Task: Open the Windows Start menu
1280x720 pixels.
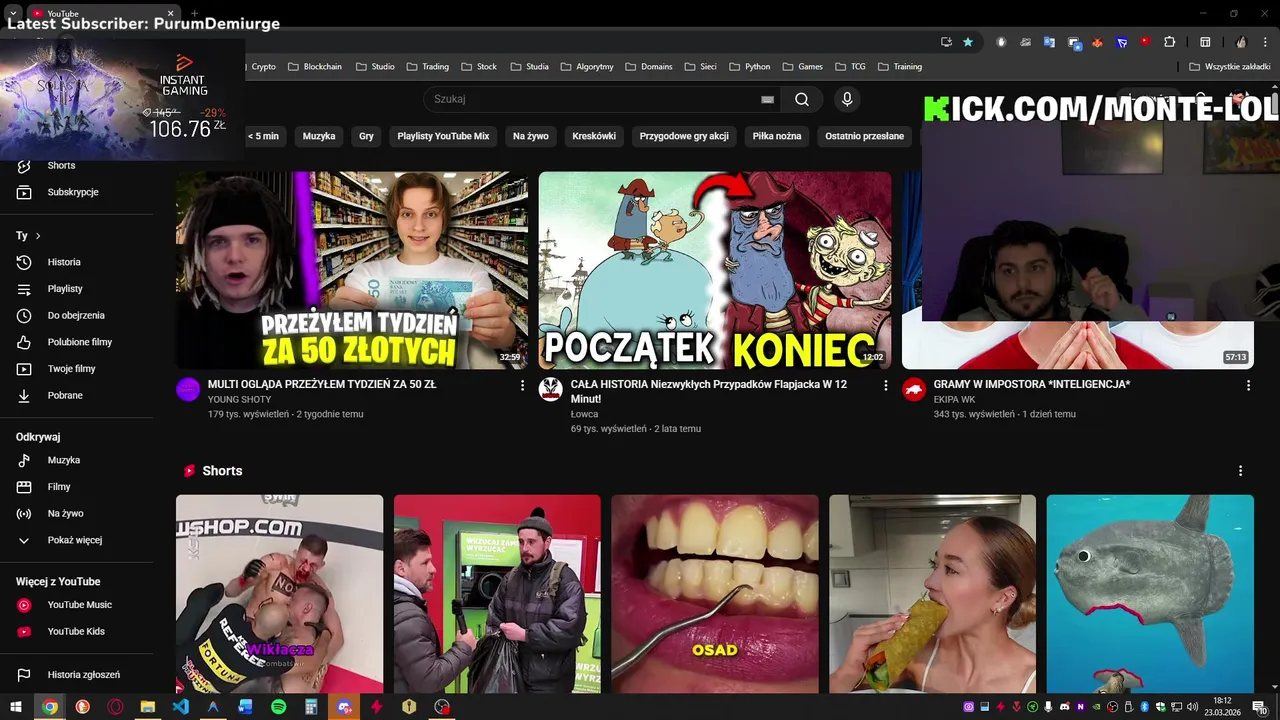Action: tap(16, 707)
